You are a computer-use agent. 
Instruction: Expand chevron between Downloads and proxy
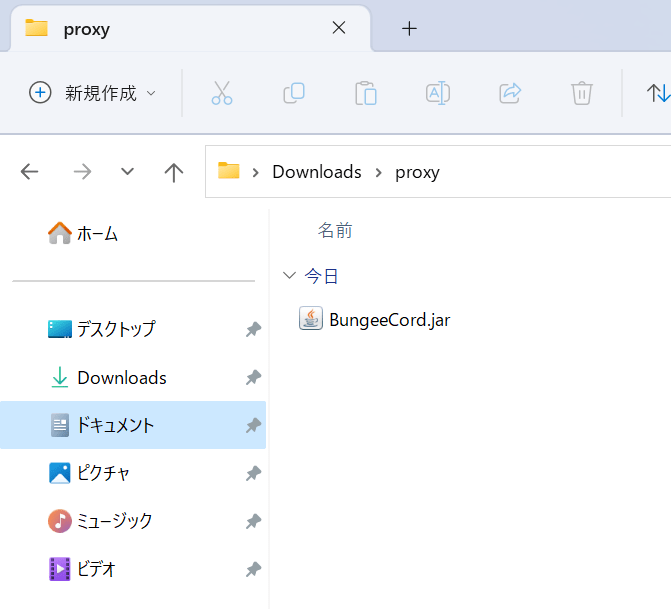[x=378, y=172]
